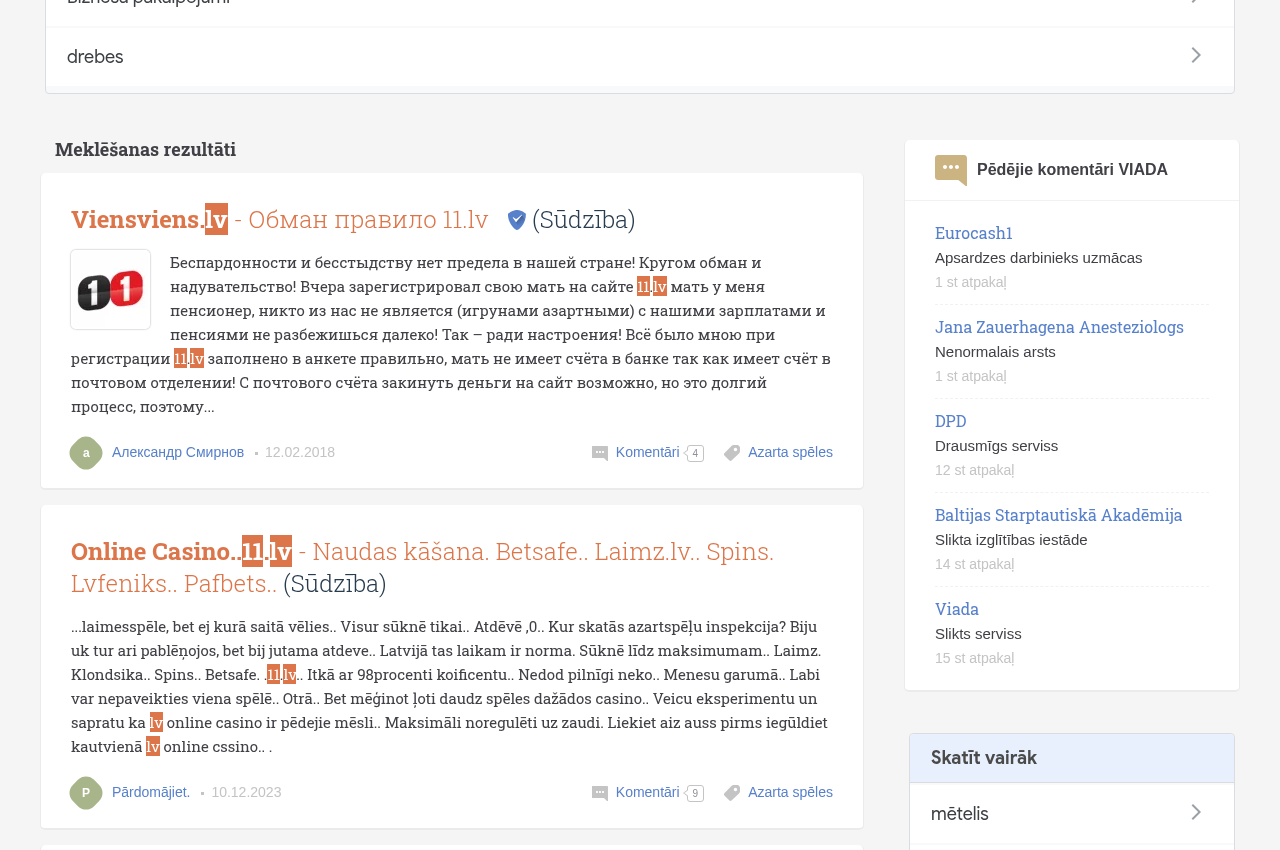This screenshot has height=850, width=1280.
Task: Click the 11 logo thumbnail of the Viensviens.lv complaint
Action: click(111, 290)
